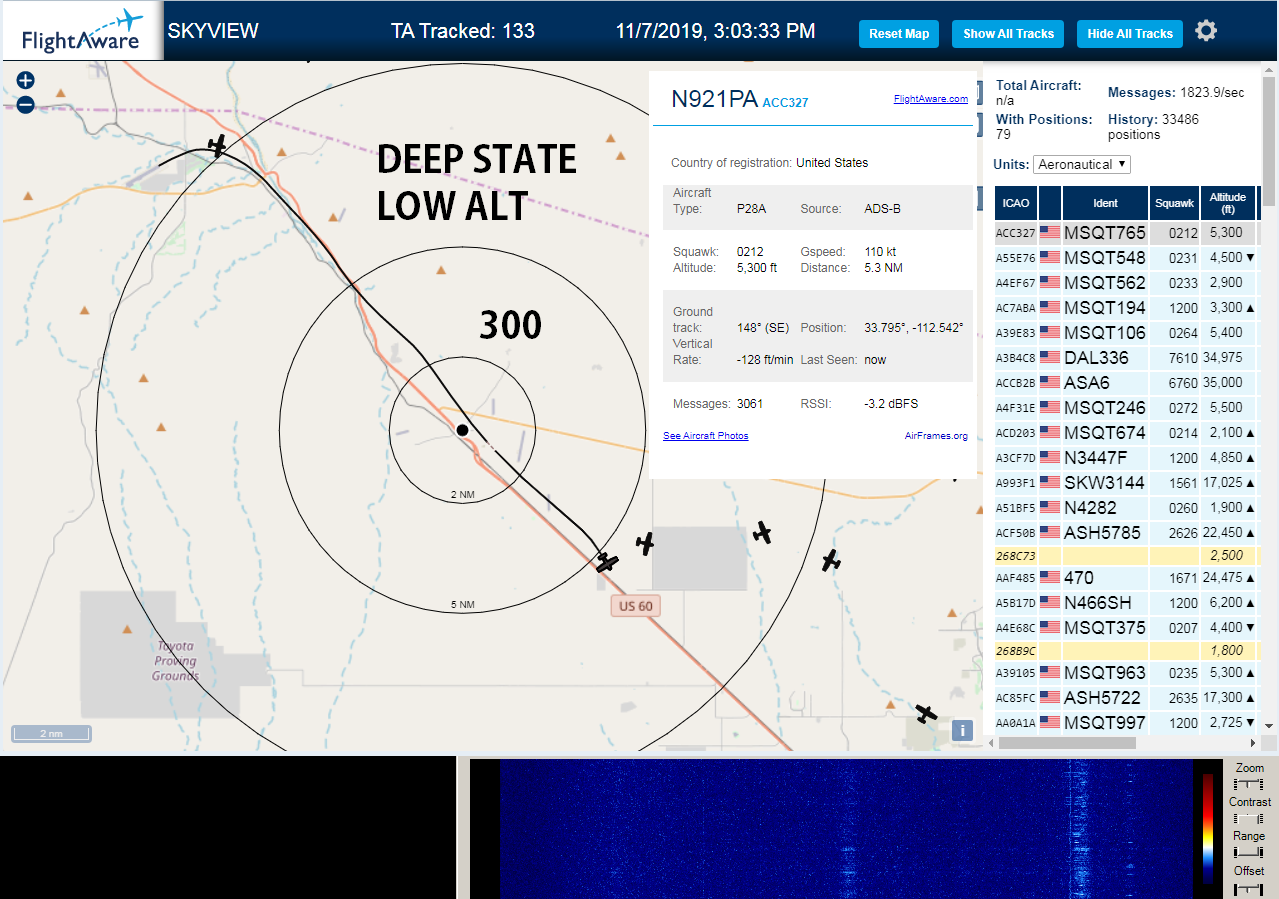Screen dimensions: 1279x899
Task: Adjust the Range slider in spectrum controls
Action: (1250, 852)
